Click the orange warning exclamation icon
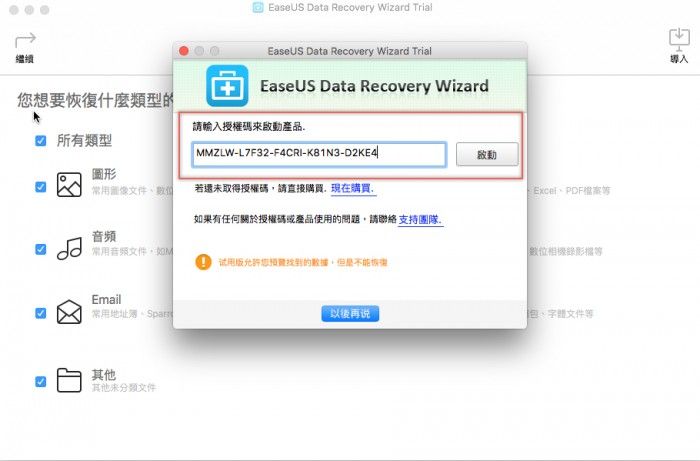 (x=203, y=262)
